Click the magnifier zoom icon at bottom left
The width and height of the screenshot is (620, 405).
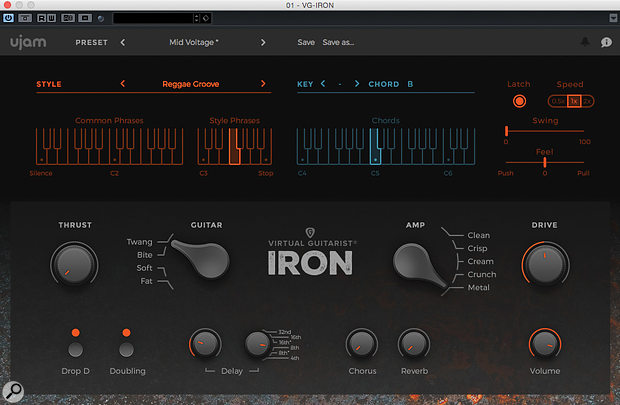[13, 391]
